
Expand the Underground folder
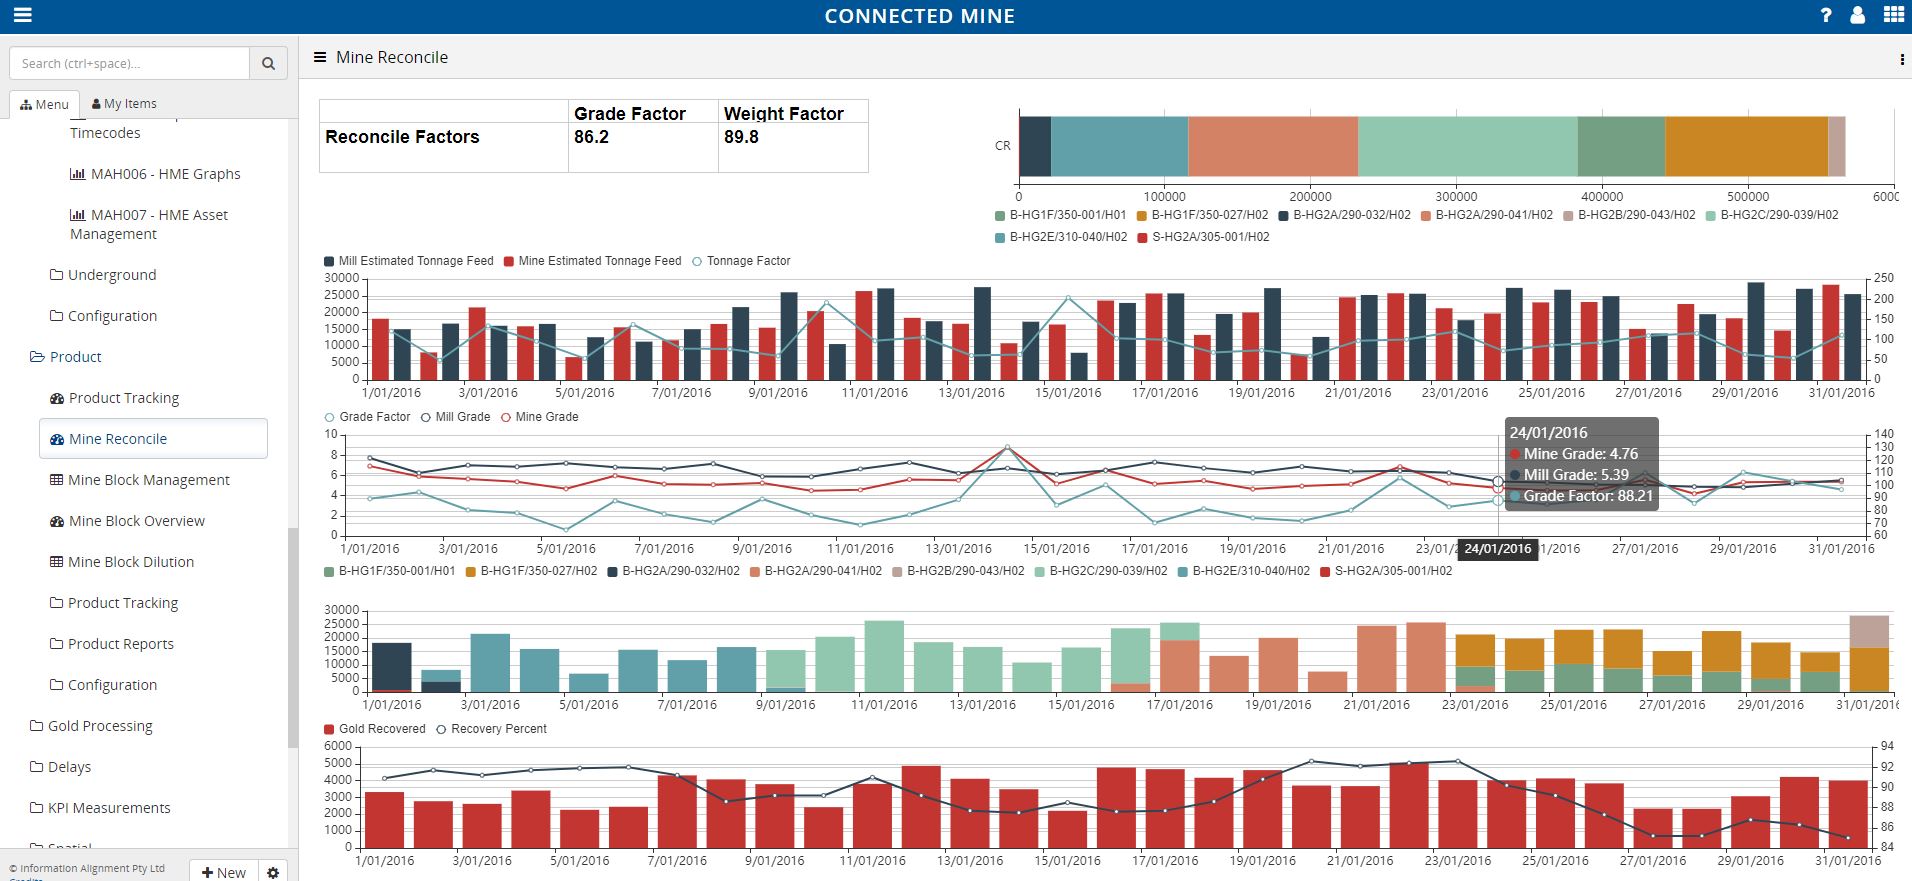tap(103, 275)
